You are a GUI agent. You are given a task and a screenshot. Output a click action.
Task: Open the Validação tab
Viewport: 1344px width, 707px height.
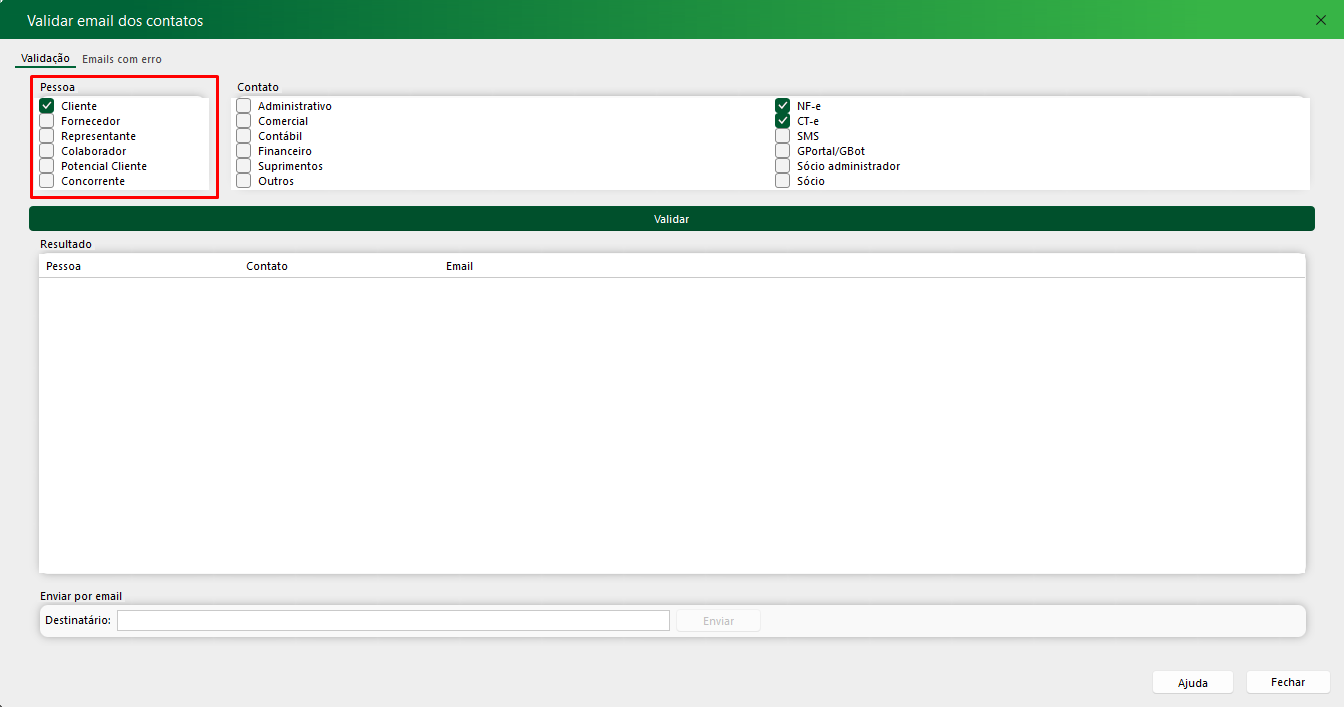pyautogui.click(x=45, y=59)
